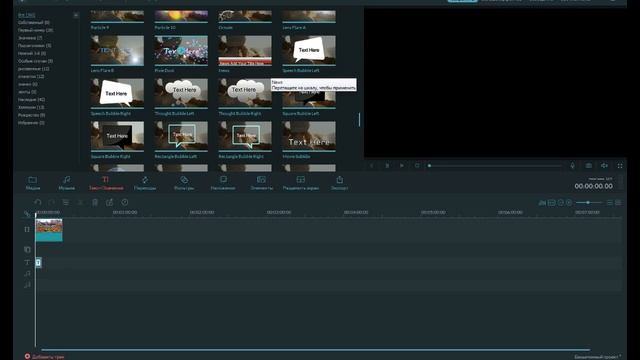
Task: Click timeline ruler mark 00:04:00:00
Action: [356, 212]
